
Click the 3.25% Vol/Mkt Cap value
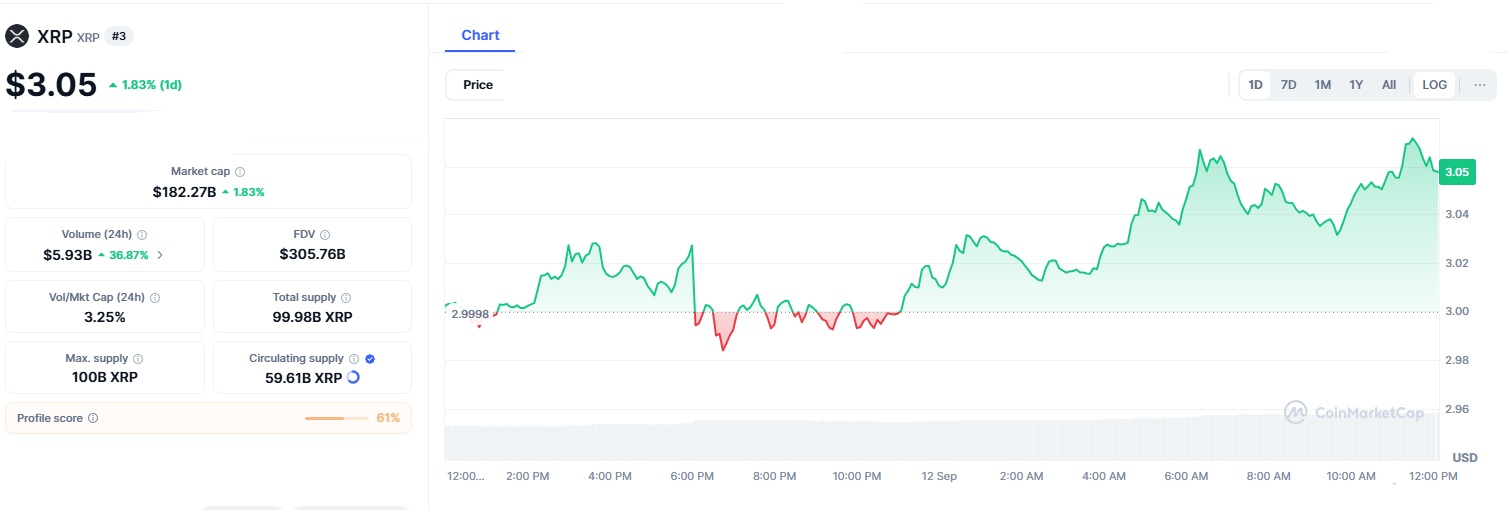pos(105,317)
